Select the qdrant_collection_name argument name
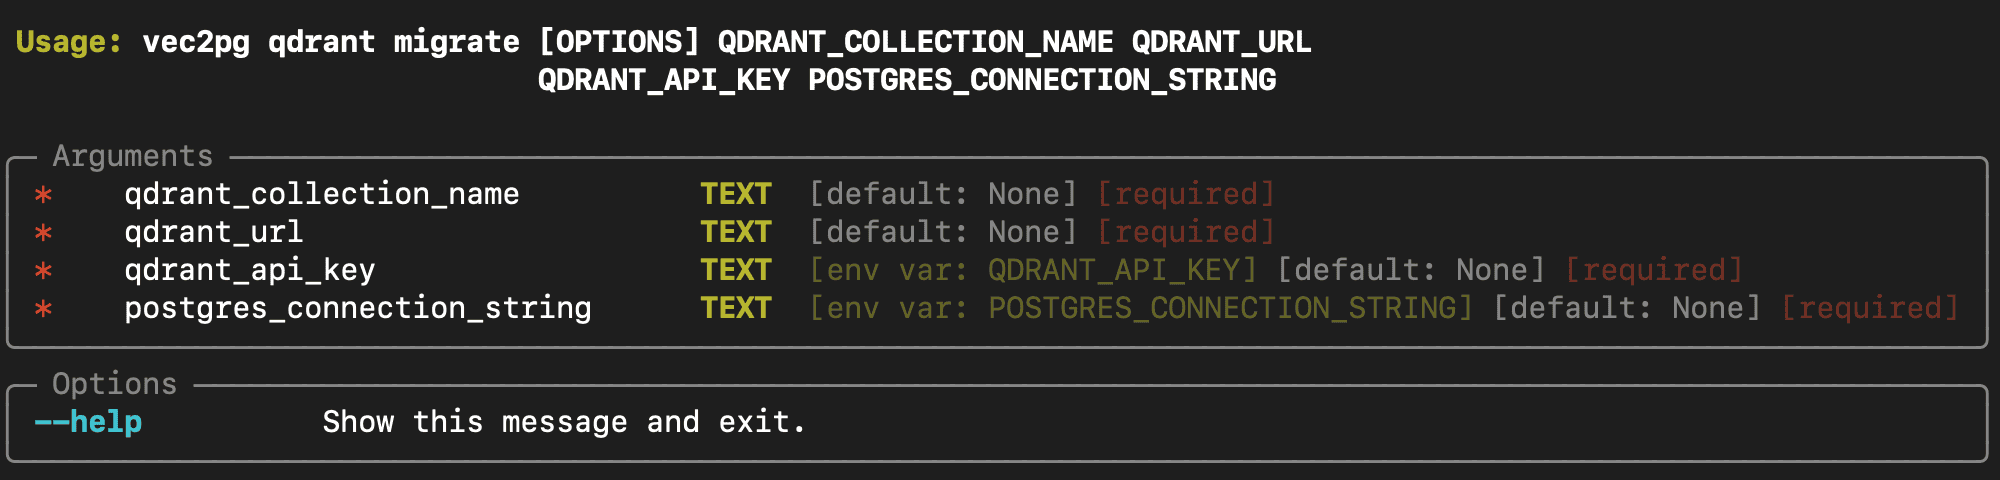Screen dimensions: 2000x480 (322, 194)
